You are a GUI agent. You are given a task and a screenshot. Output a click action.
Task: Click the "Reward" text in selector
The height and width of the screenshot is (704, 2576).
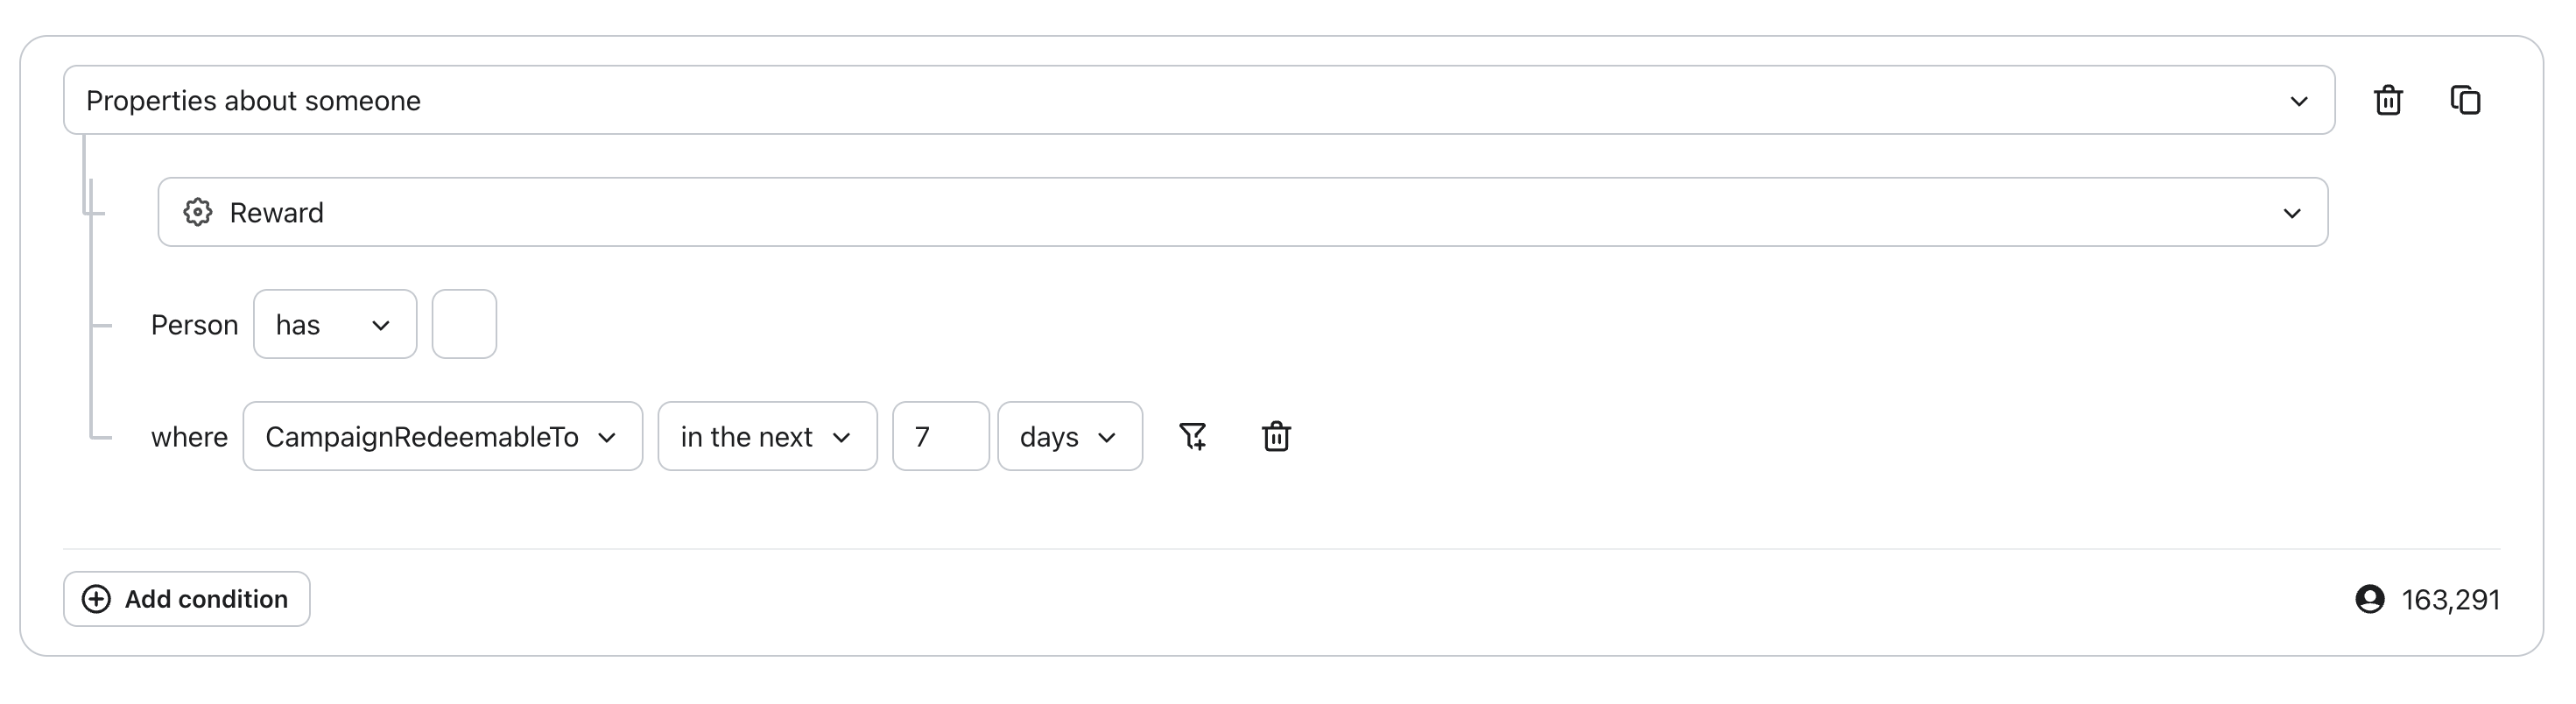pyautogui.click(x=276, y=213)
